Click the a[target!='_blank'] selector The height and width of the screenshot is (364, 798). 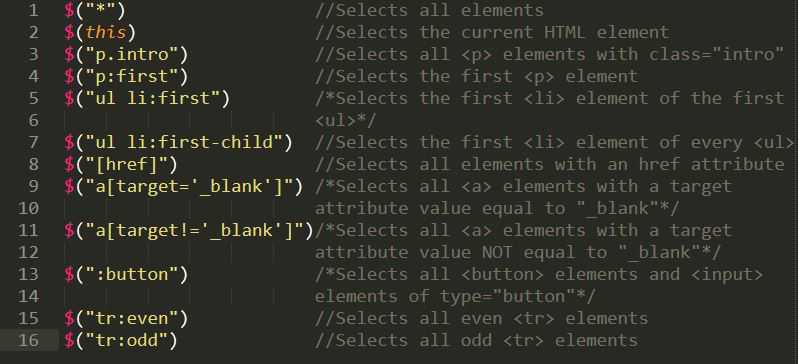point(194,230)
